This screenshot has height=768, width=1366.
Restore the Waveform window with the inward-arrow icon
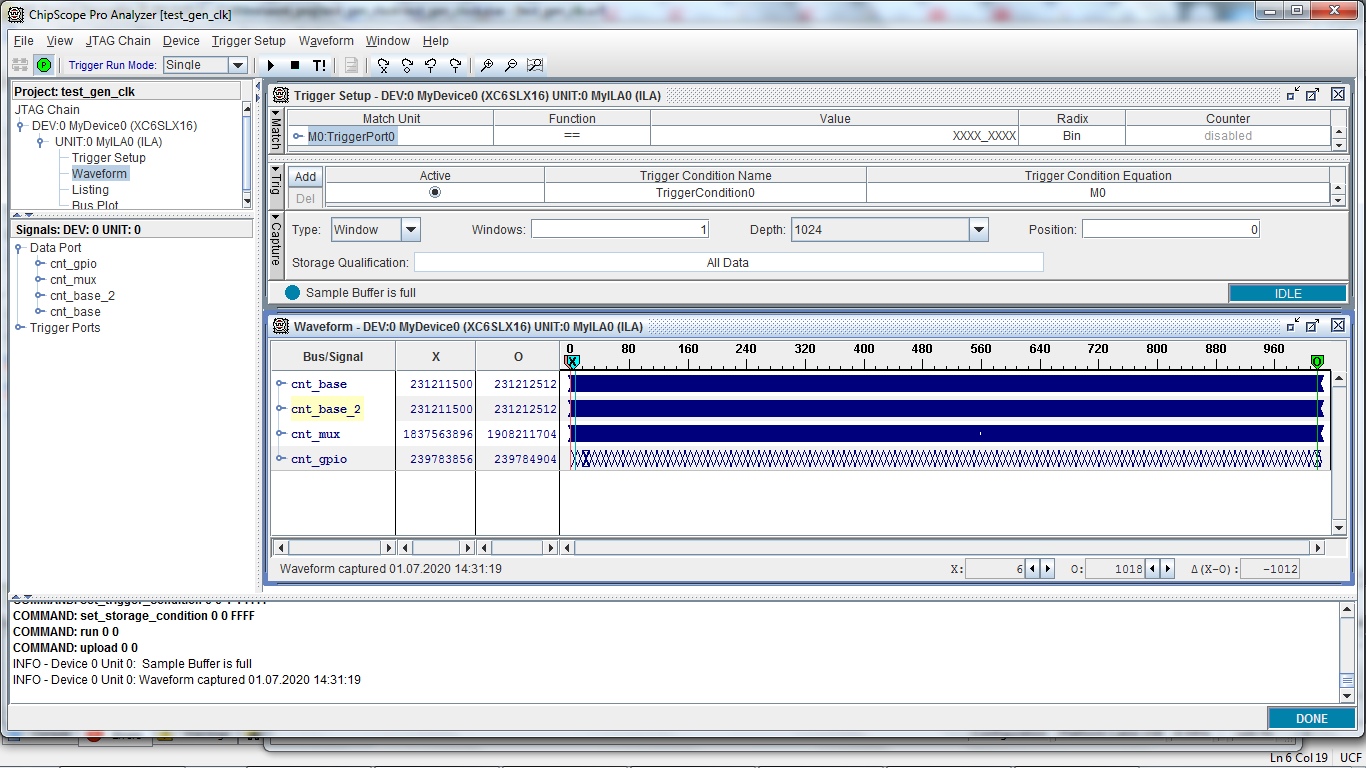click(1293, 325)
